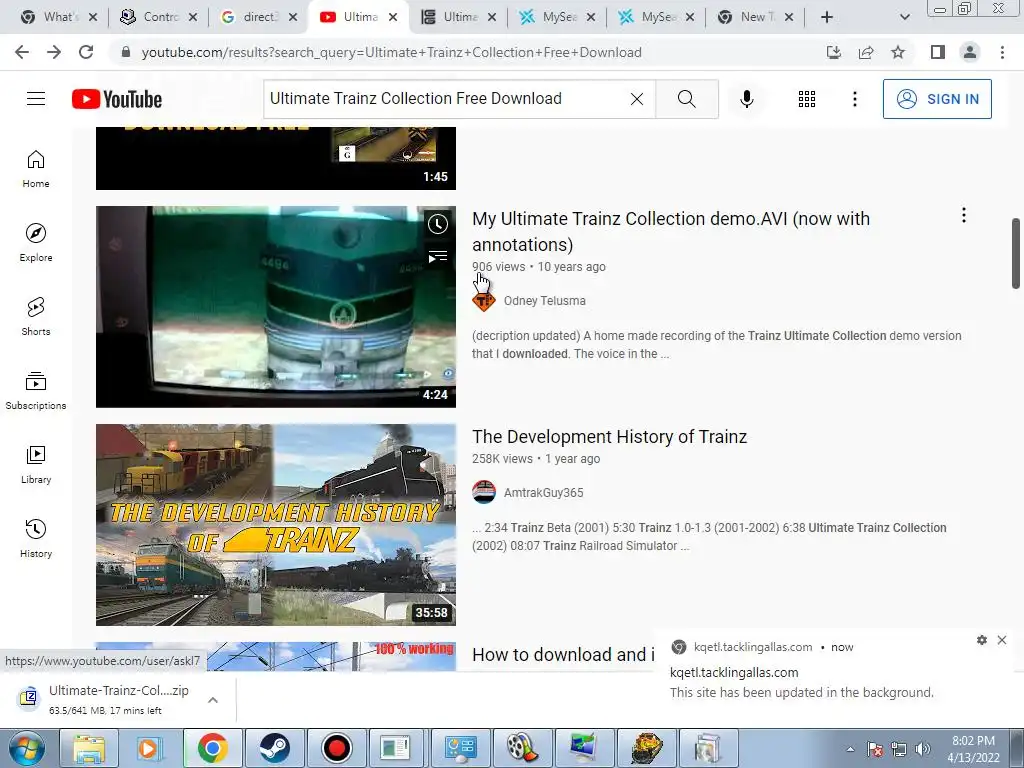Open Odney Telusma channel link

(545, 301)
